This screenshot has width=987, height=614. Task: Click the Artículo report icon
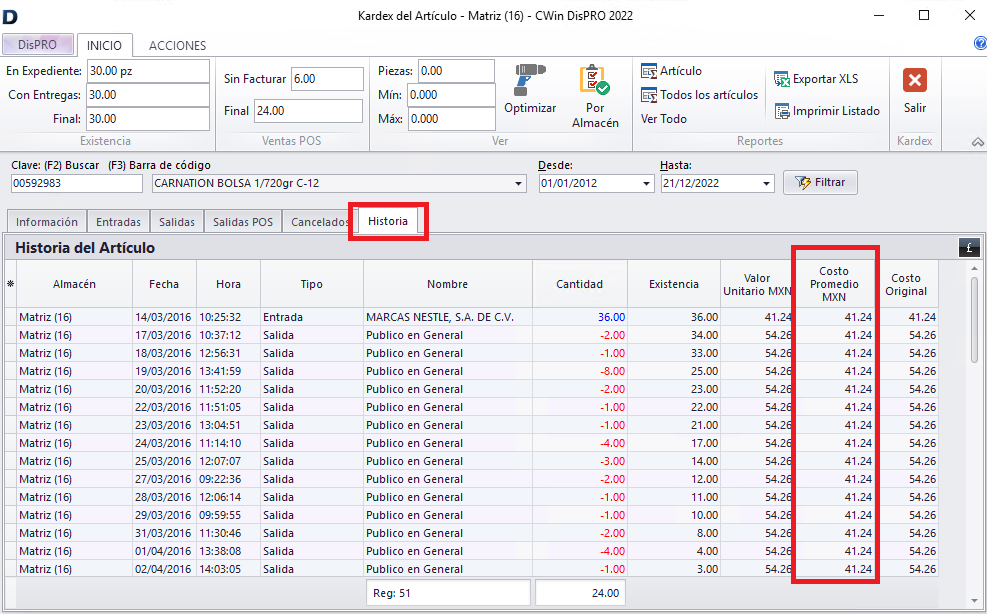(x=649, y=71)
